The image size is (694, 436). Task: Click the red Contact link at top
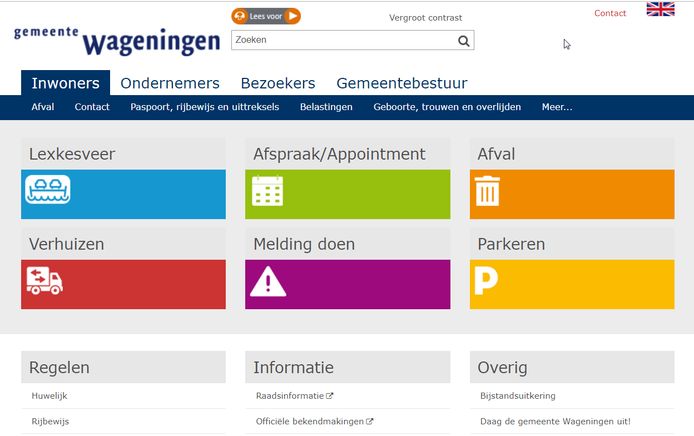click(x=610, y=13)
